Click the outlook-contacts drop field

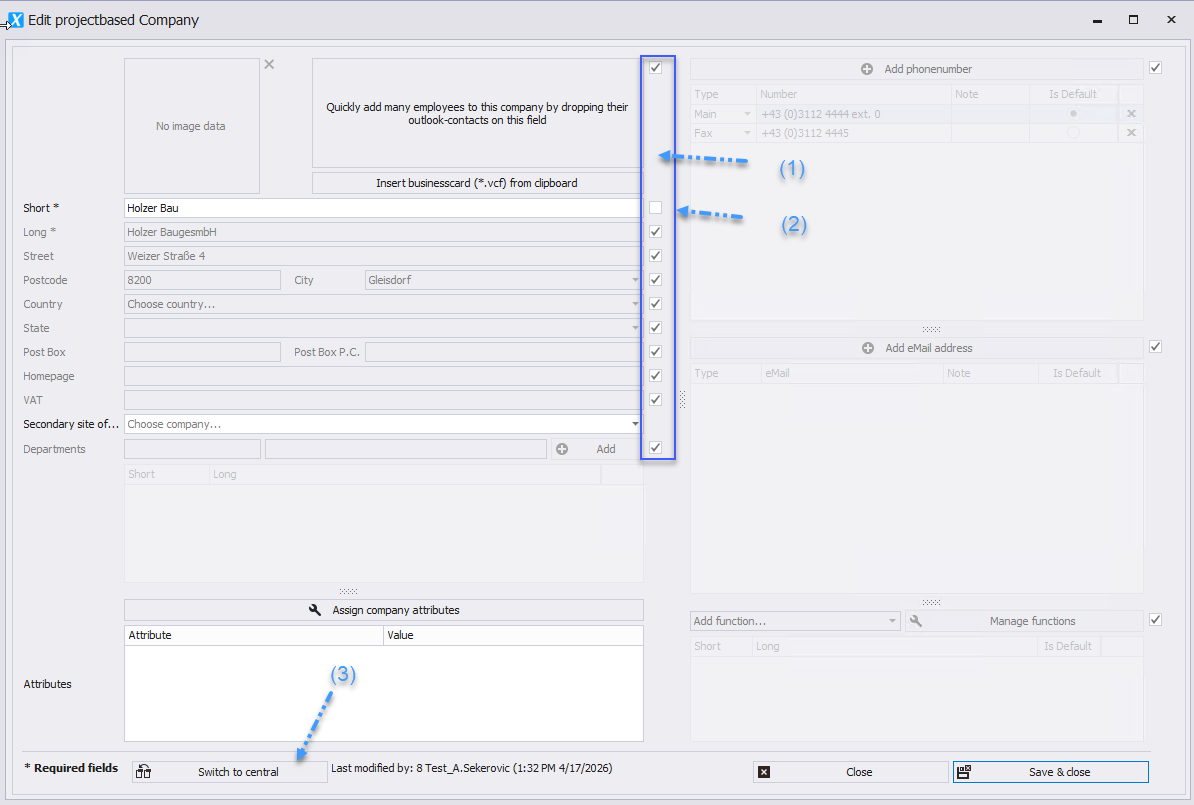point(477,113)
